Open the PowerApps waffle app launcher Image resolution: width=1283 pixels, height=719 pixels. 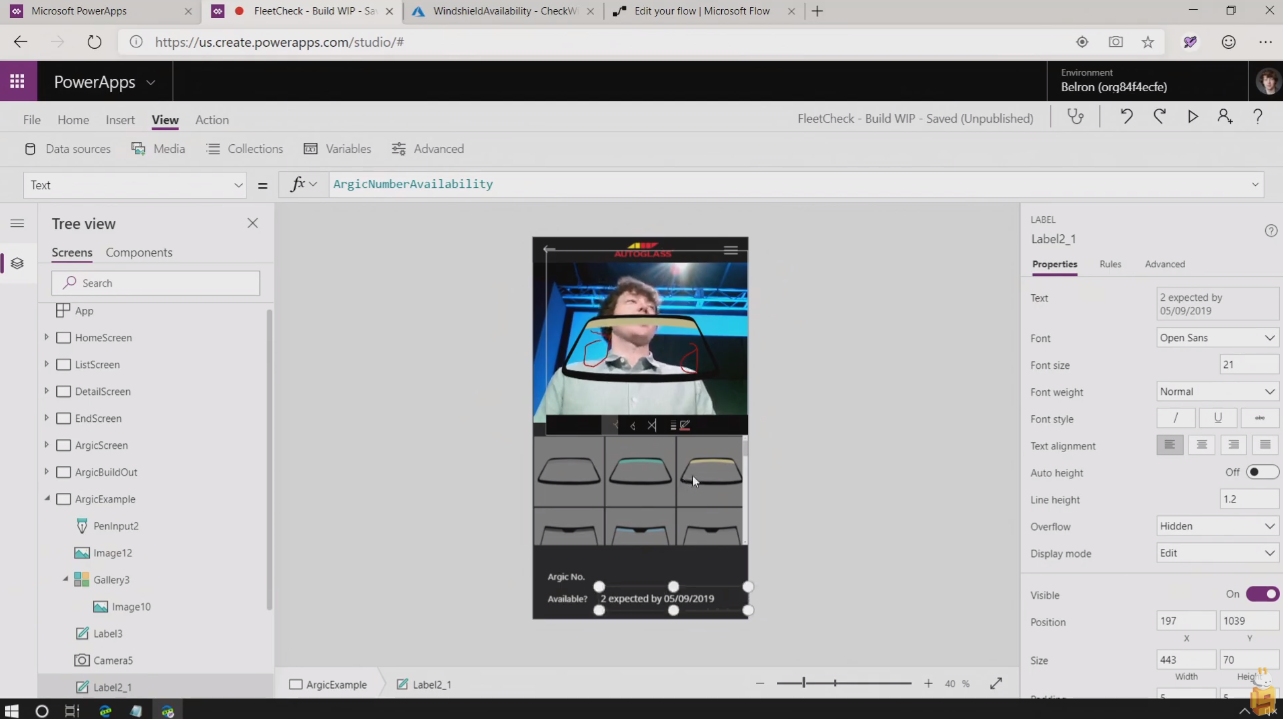tap(18, 82)
